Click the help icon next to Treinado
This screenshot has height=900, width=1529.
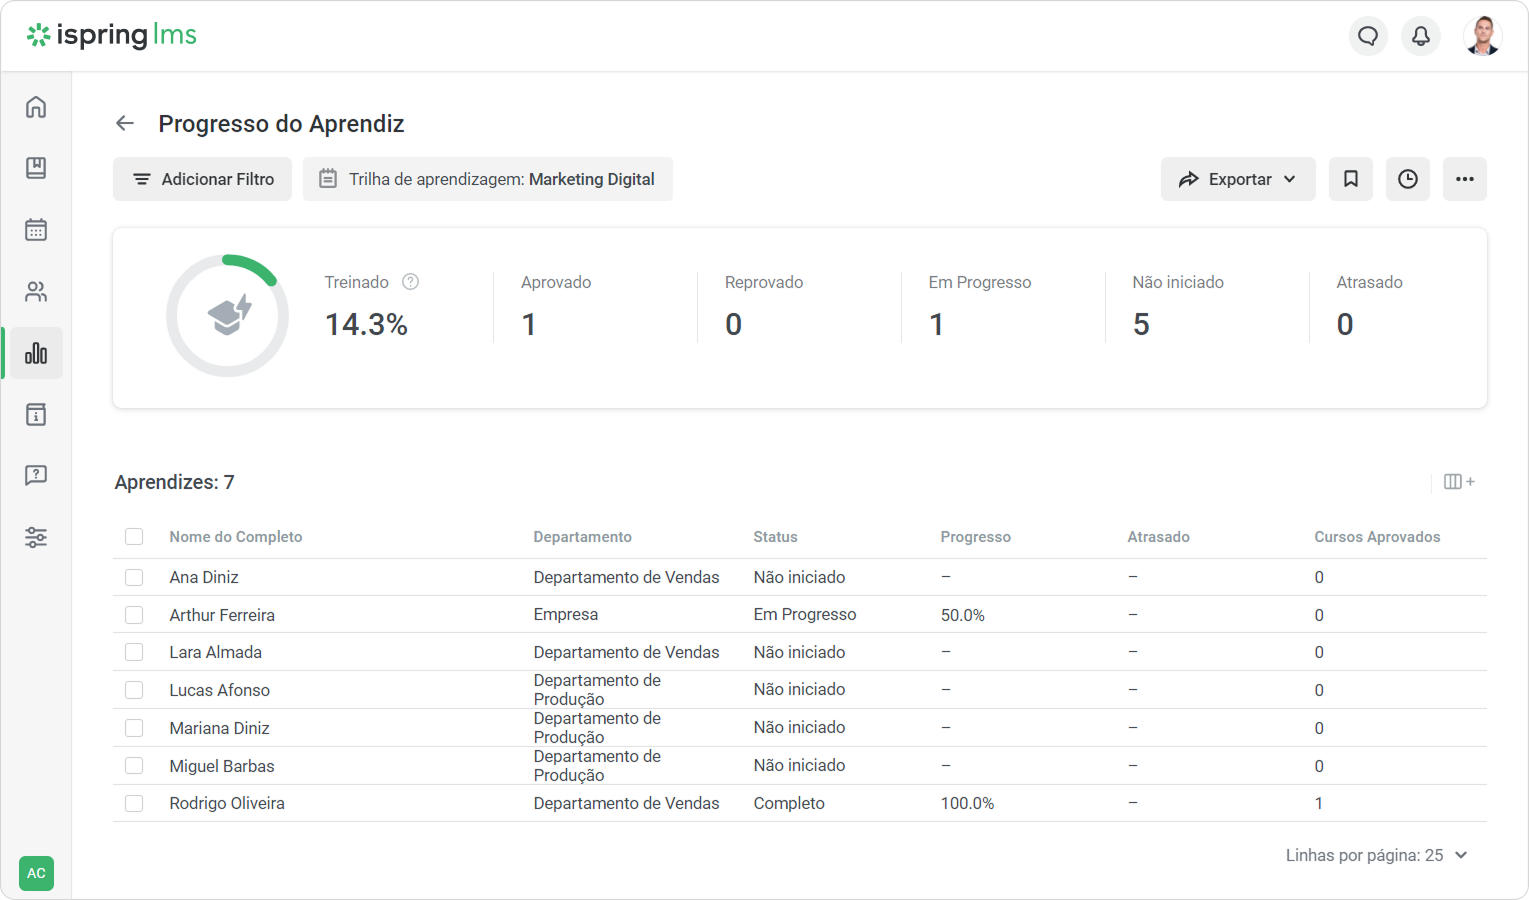point(410,282)
